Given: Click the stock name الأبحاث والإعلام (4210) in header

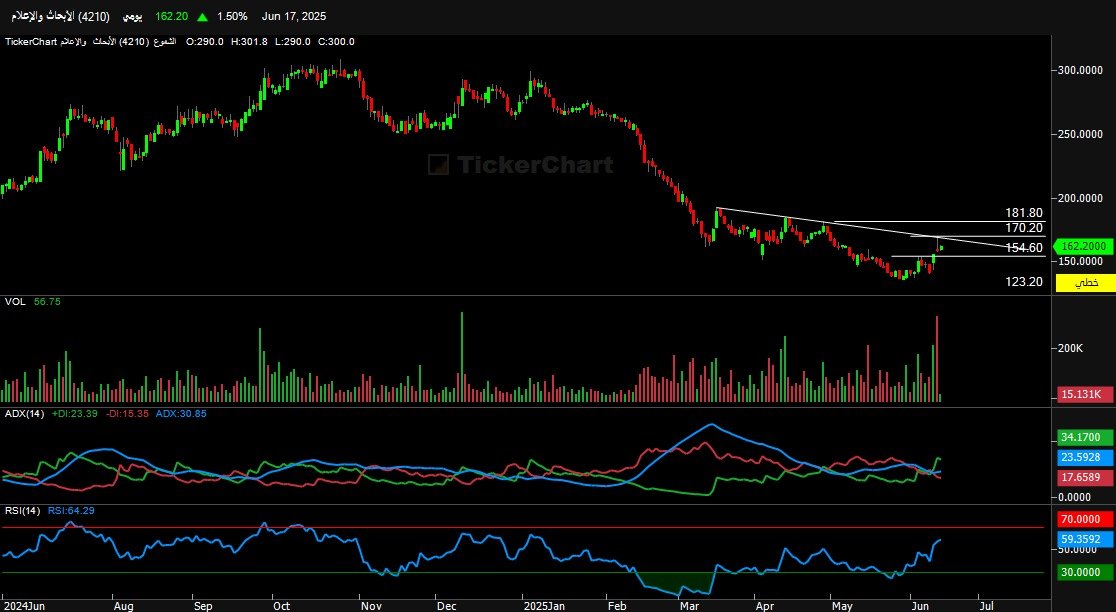Looking at the screenshot, I should coord(60,16).
